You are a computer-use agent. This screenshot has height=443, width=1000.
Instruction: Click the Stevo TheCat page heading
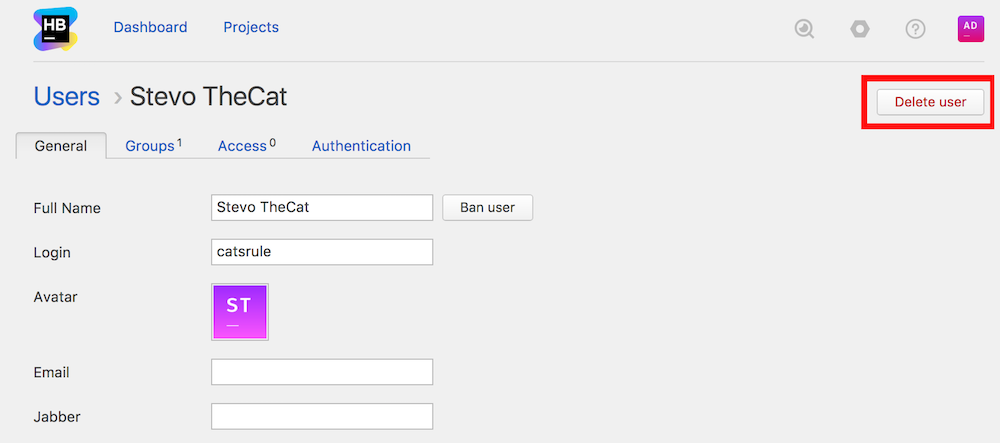(x=209, y=97)
